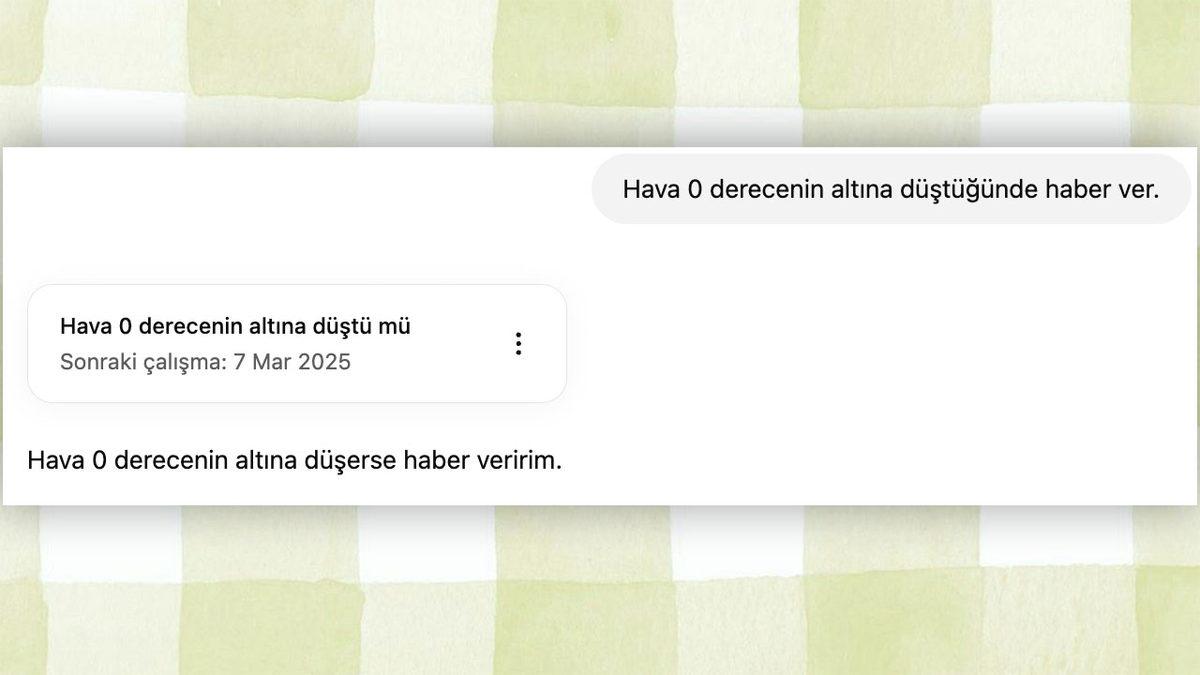Screen dimensions: 1200x675
Task: Select the user message bubble about 0 derece
Action: point(890,187)
